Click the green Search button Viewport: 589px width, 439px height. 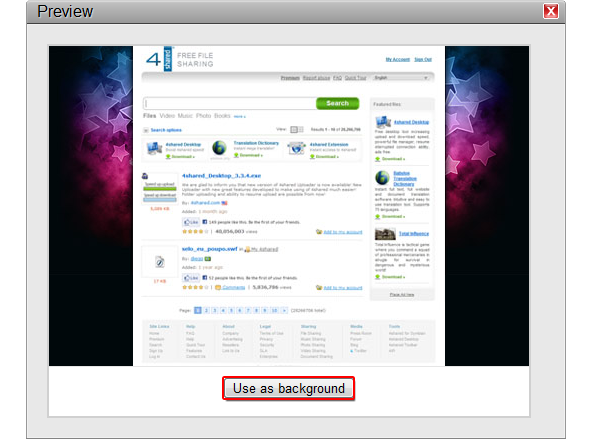337,103
